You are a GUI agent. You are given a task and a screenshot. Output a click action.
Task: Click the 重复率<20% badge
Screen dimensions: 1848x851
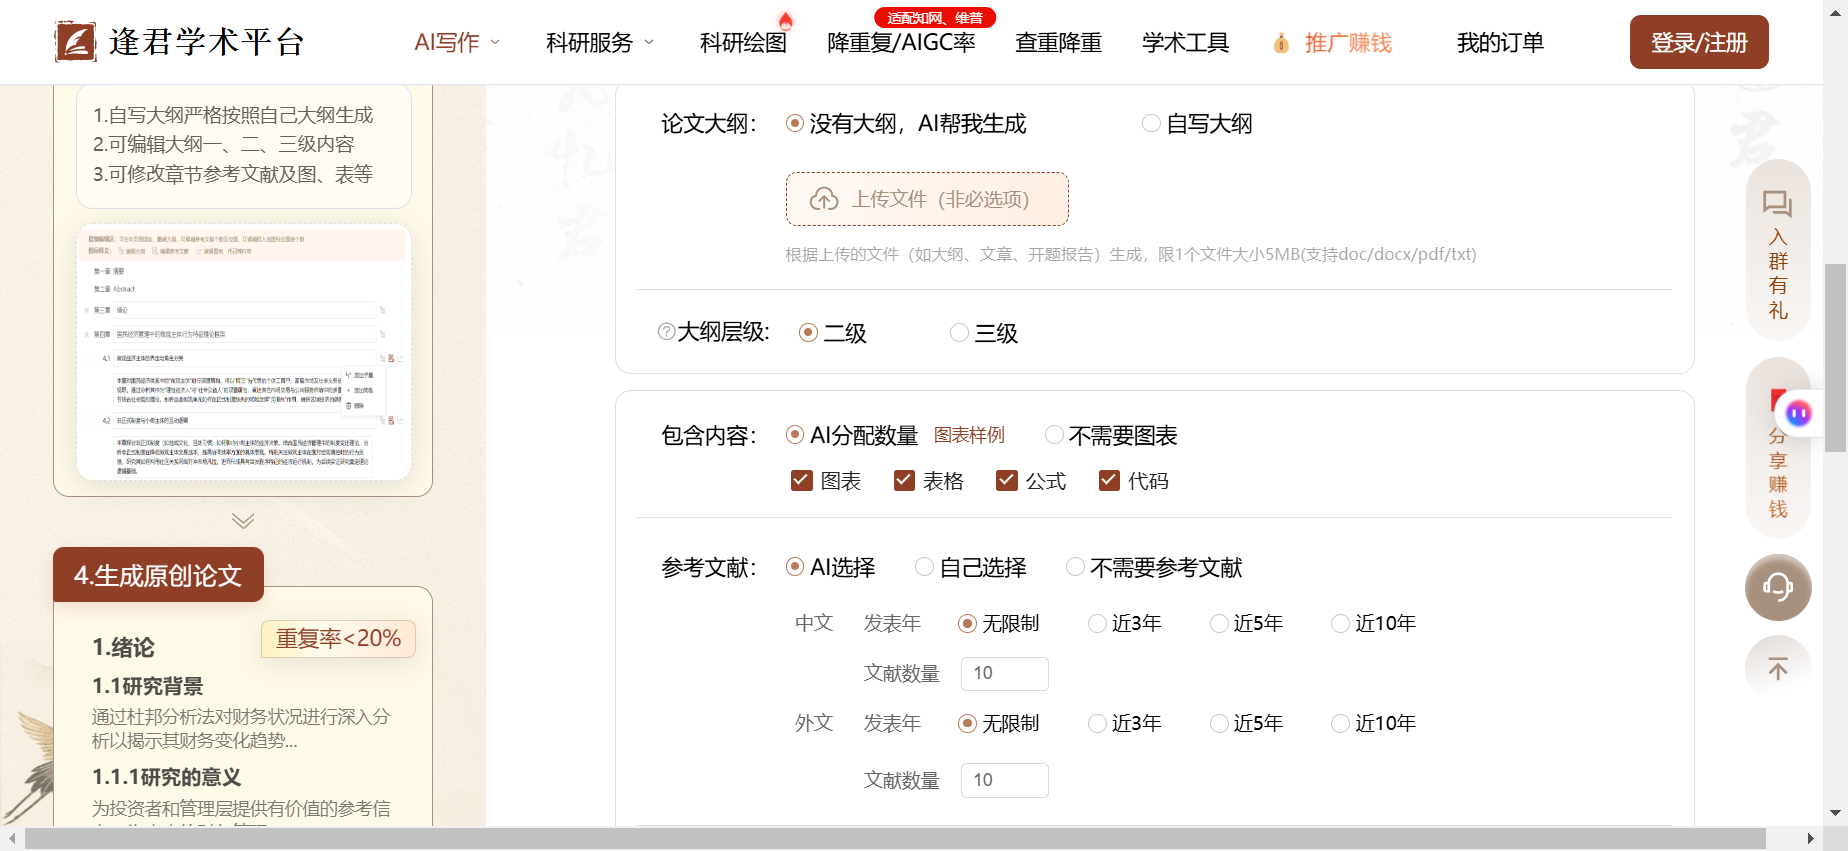coord(338,638)
